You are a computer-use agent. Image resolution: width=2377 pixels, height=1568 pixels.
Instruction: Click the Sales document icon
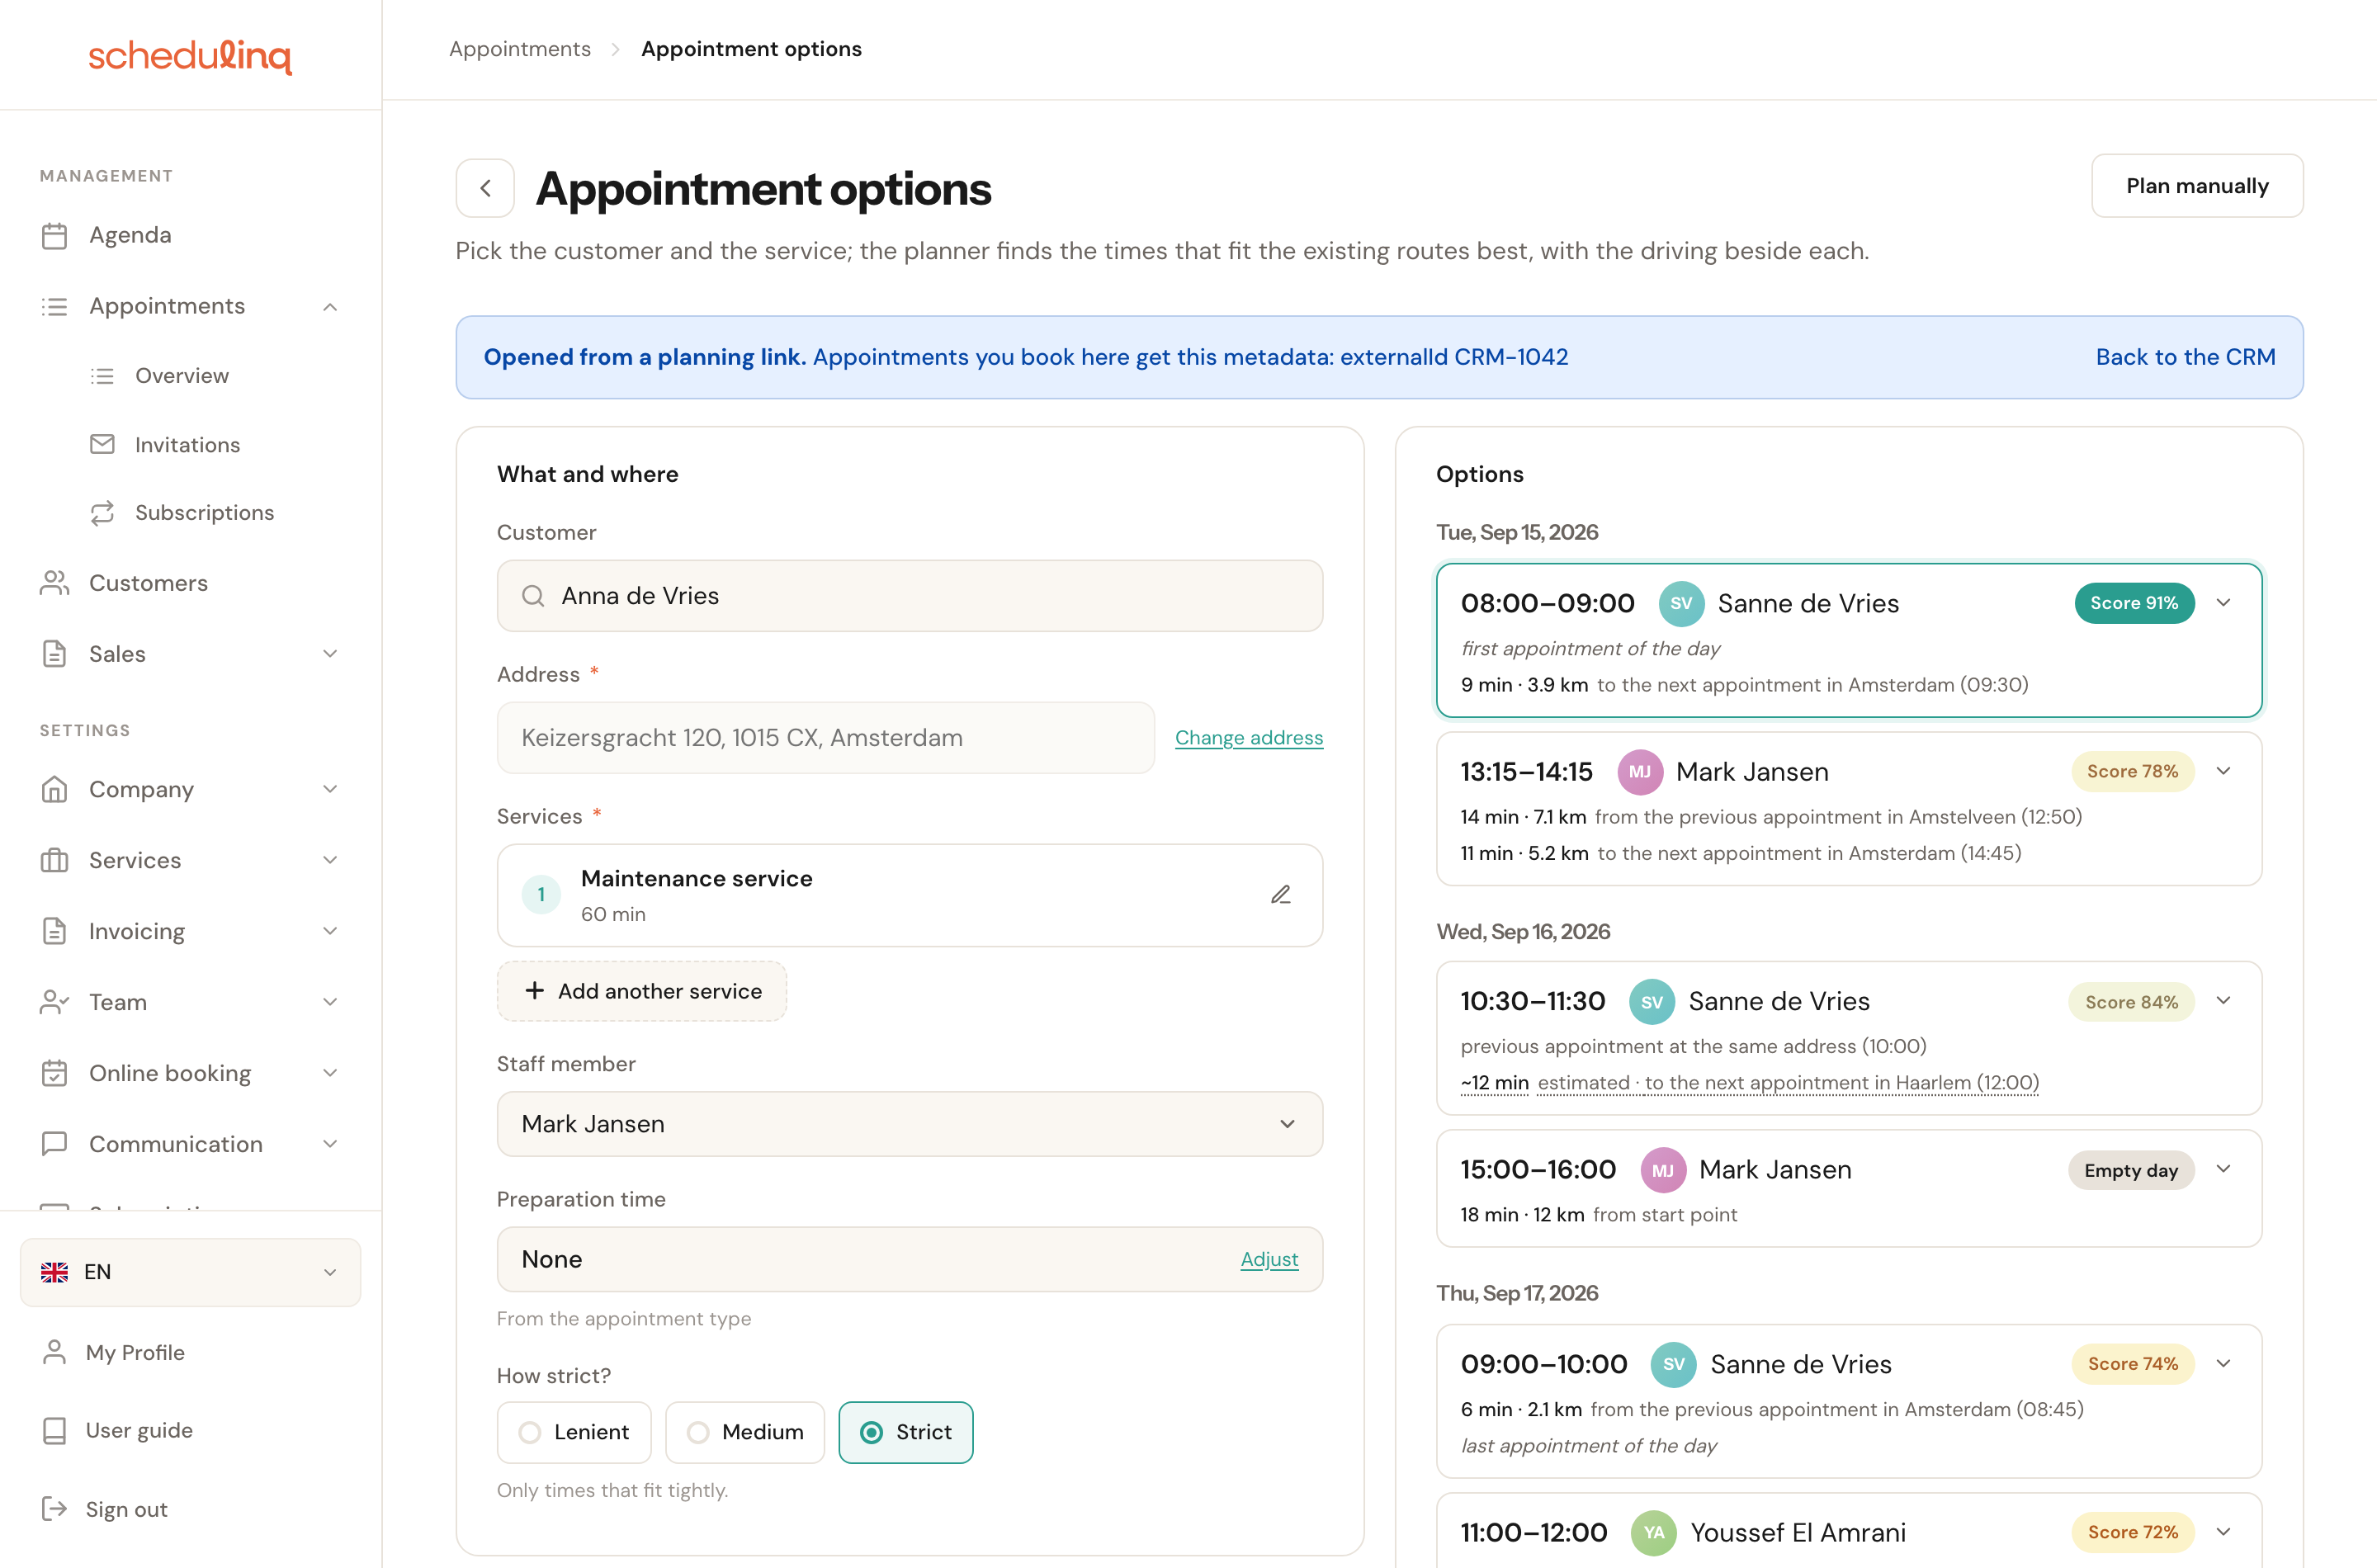[x=55, y=654]
